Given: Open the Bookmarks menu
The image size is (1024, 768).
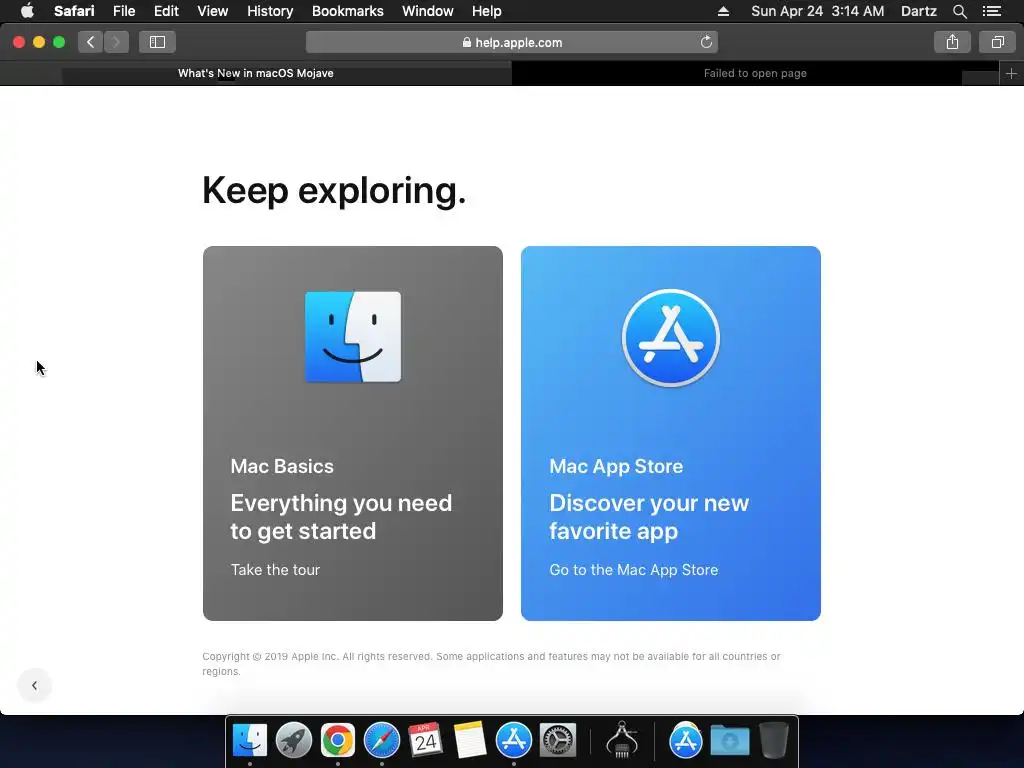Looking at the screenshot, I should tap(347, 11).
